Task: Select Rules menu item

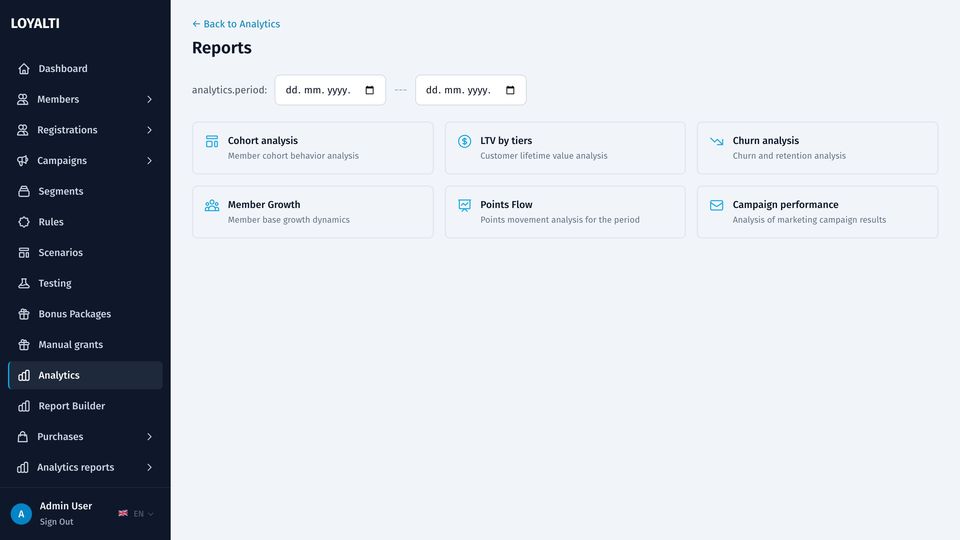Action: click(86, 222)
